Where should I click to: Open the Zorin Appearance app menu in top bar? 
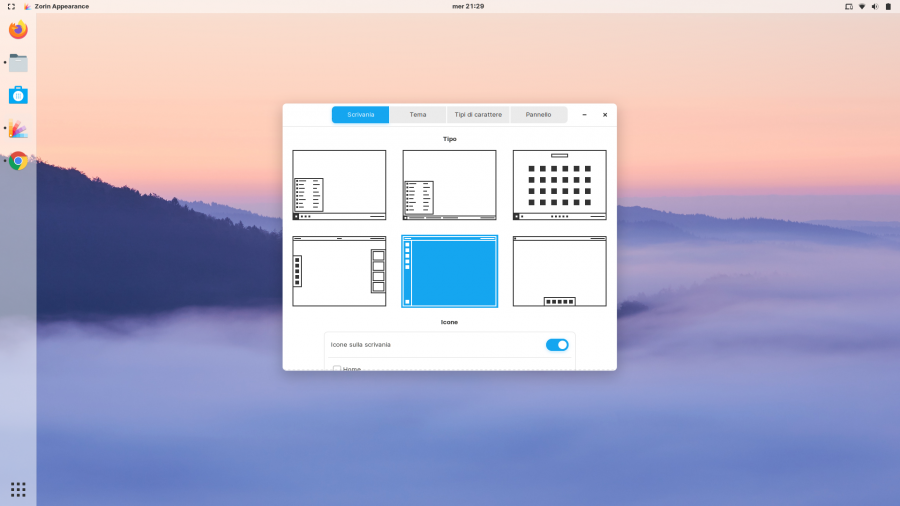[56, 6]
